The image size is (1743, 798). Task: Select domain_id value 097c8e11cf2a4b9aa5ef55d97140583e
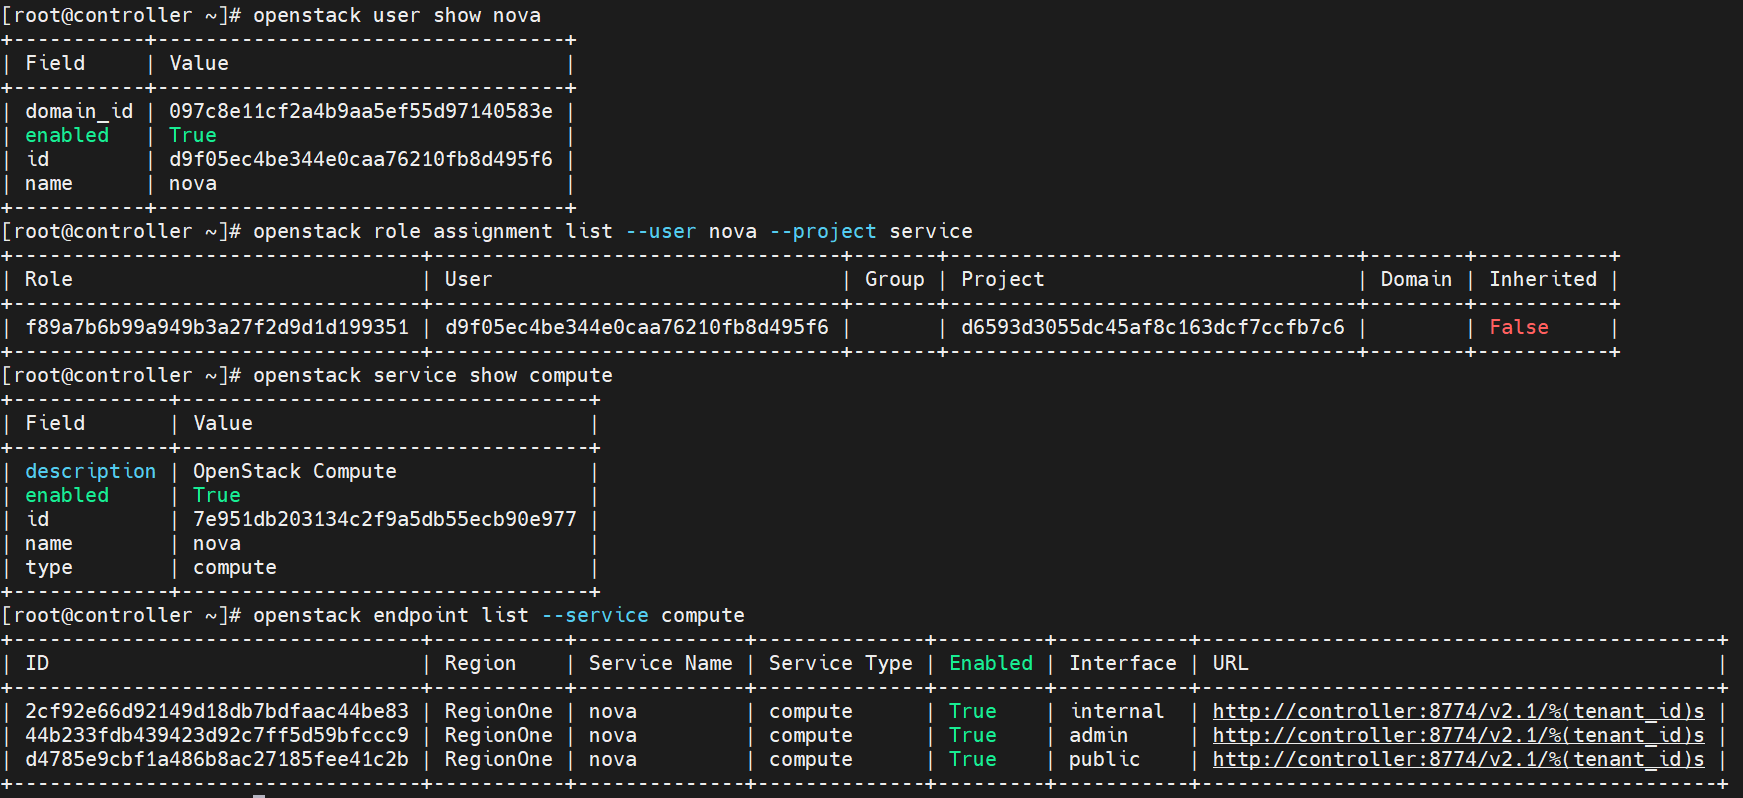pyautogui.click(x=361, y=111)
